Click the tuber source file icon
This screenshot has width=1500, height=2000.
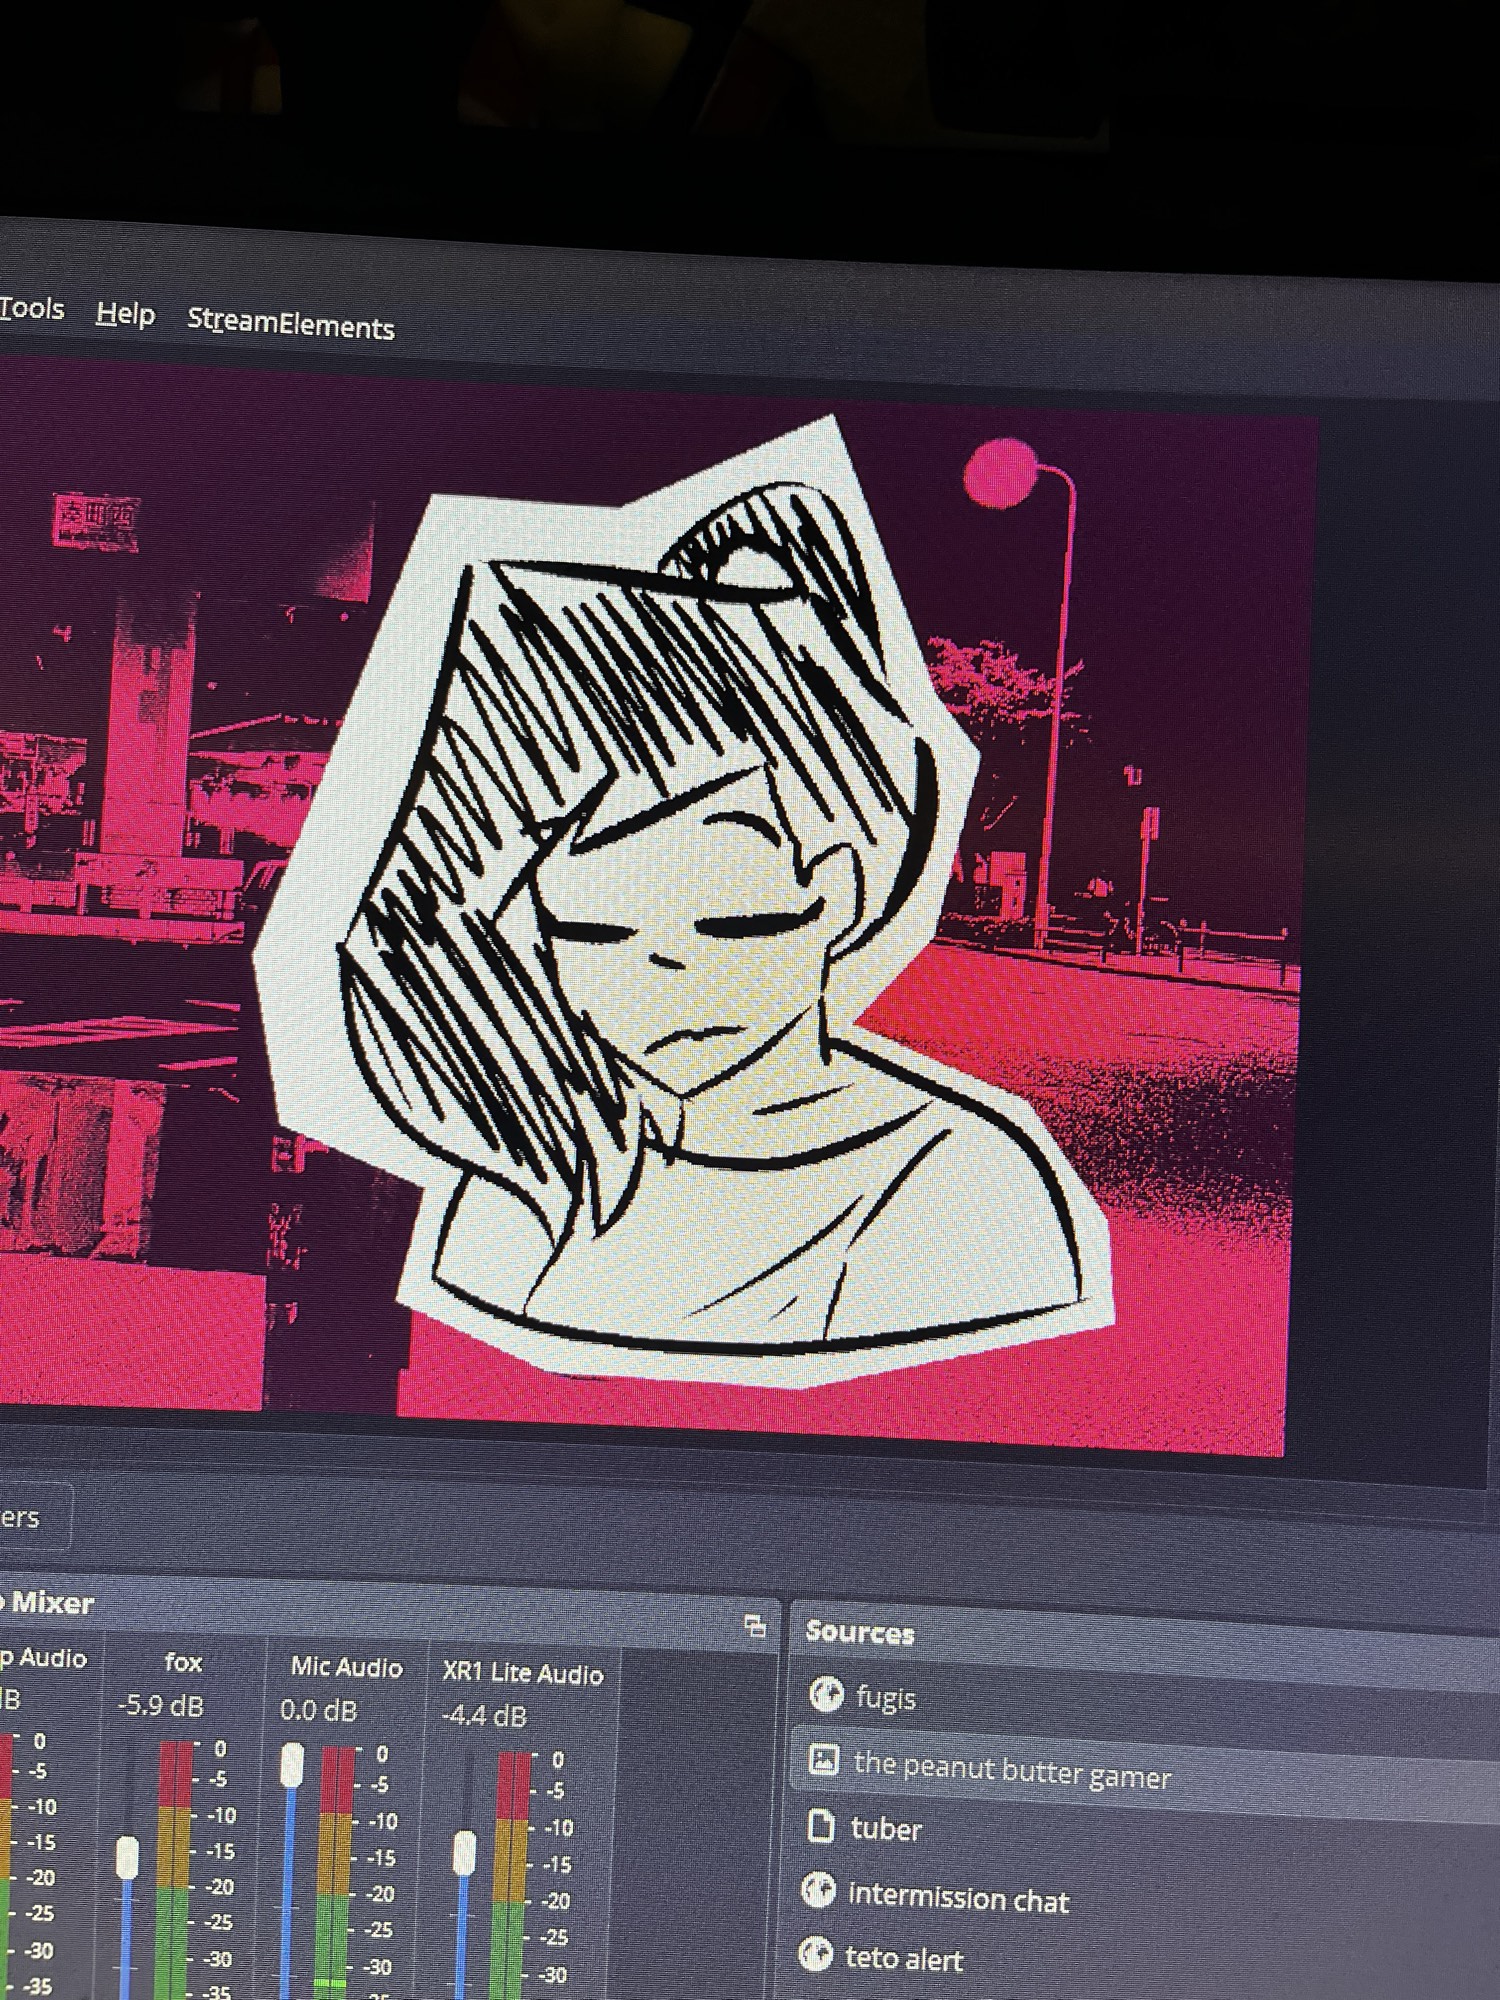point(820,1826)
